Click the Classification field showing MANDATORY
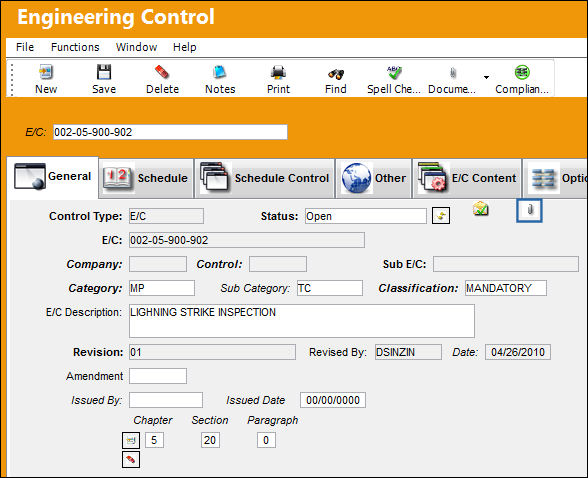588x478 pixels. [x=506, y=288]
